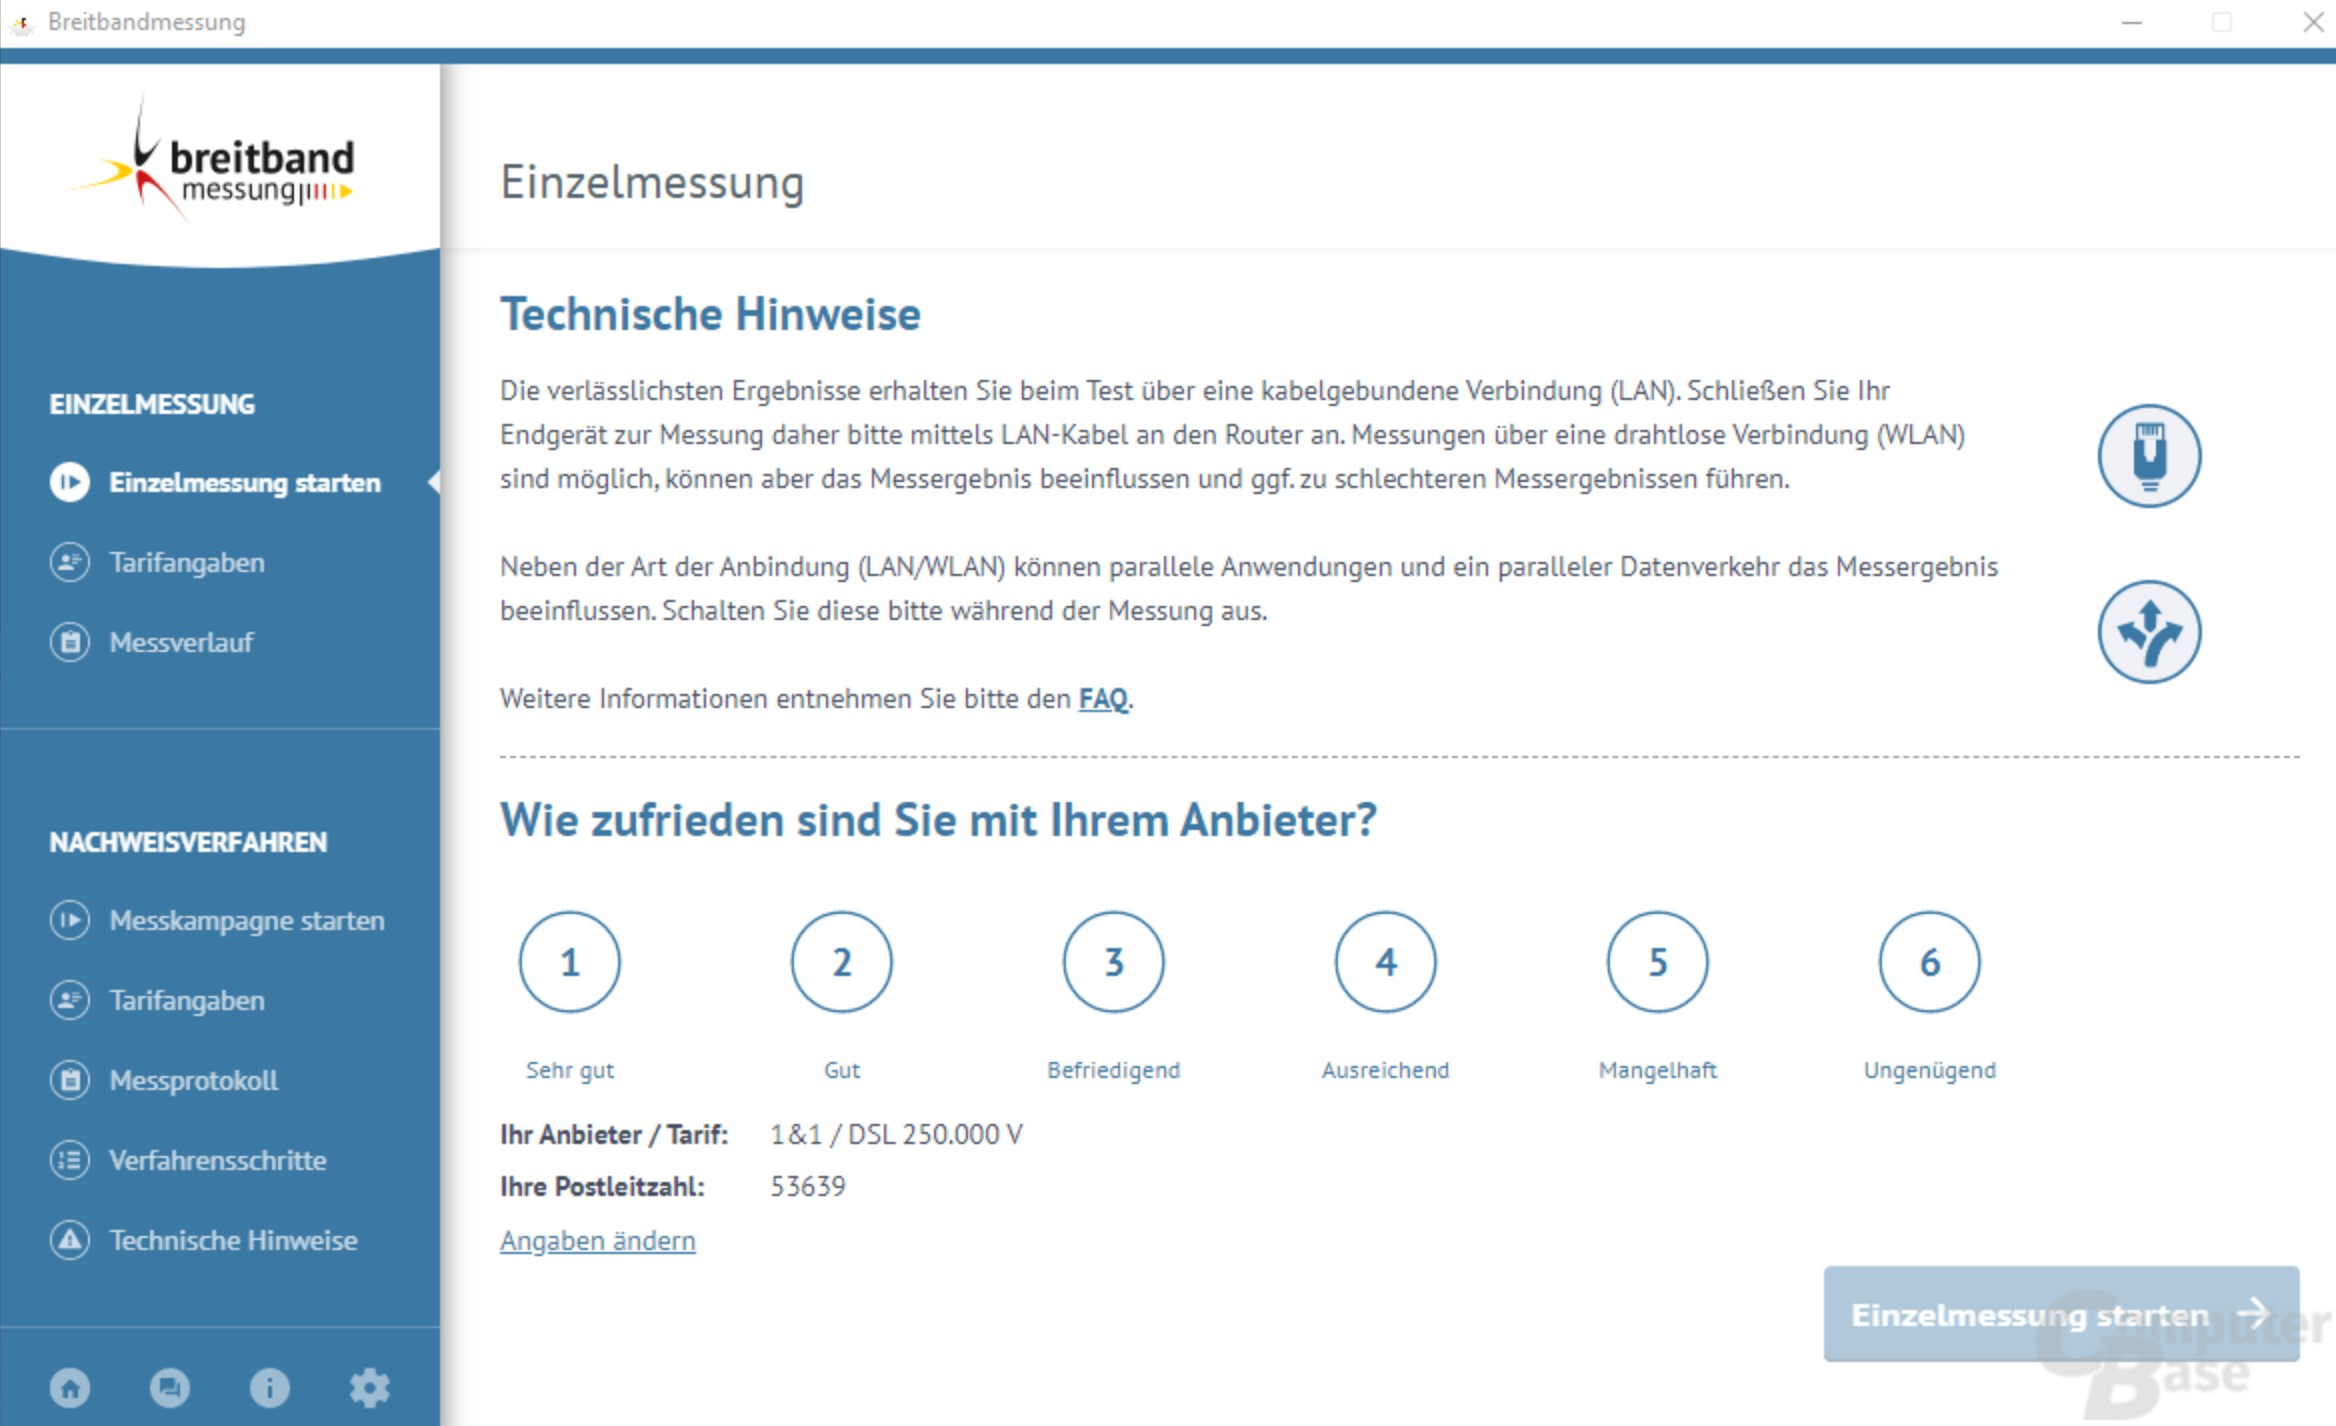Screen dimensions: 2336x1426
Task: Click the play icon beside Einzelmessung starten
Action: point(70,482)
